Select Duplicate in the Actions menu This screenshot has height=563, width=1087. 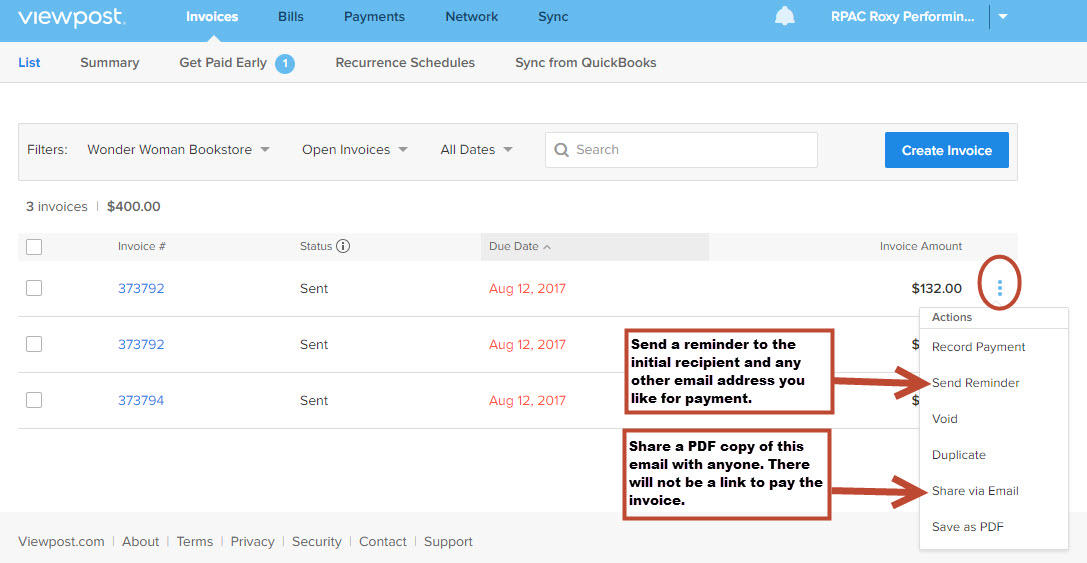[959, 455]
